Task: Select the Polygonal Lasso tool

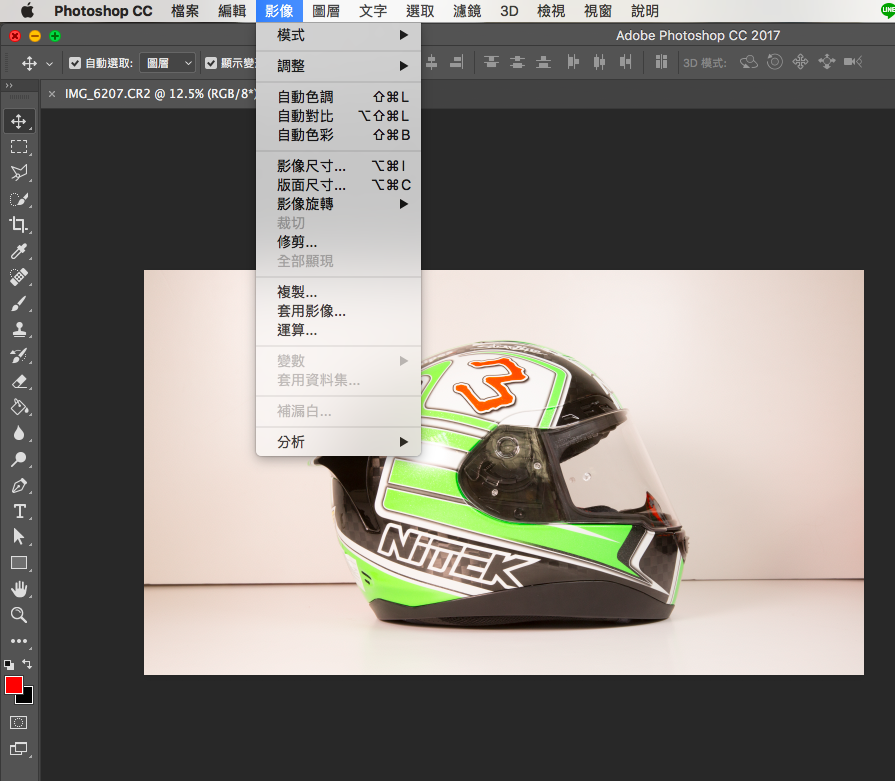Action: [x=19, y=172]
